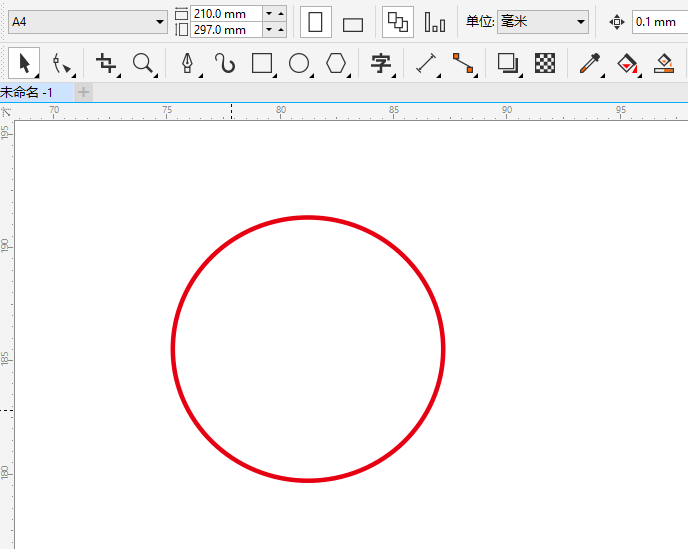This screenshot has height=549, width=688.
Task: Click the nudge distance field 0.1 mm
Action: (660, 22)
